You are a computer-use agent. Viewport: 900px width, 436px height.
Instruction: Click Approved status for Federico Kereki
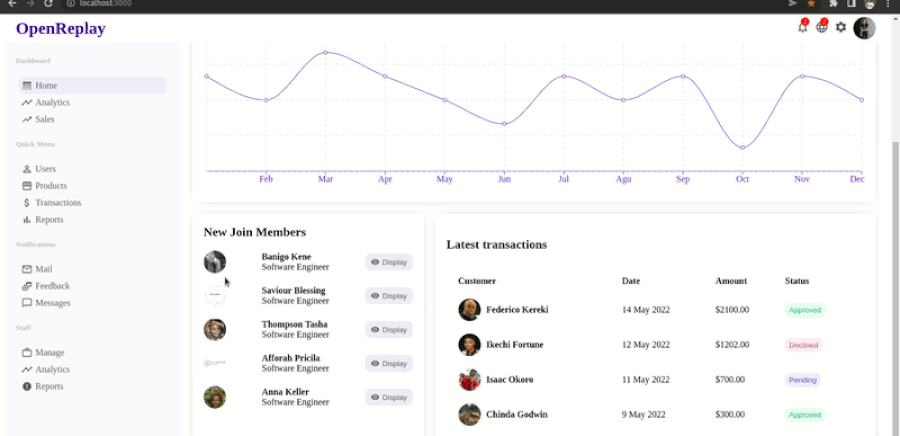[805, 310]
